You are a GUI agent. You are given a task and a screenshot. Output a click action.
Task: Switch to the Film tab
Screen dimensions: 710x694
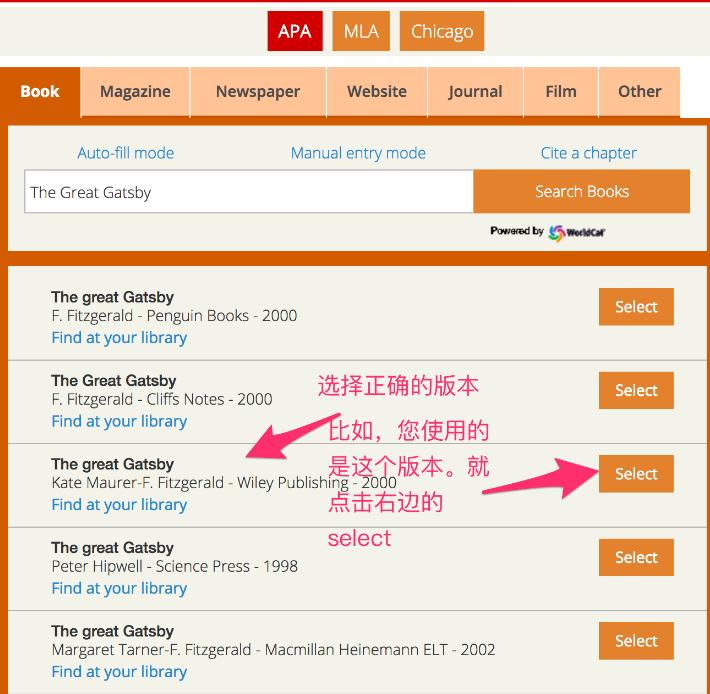coord(561,92)
